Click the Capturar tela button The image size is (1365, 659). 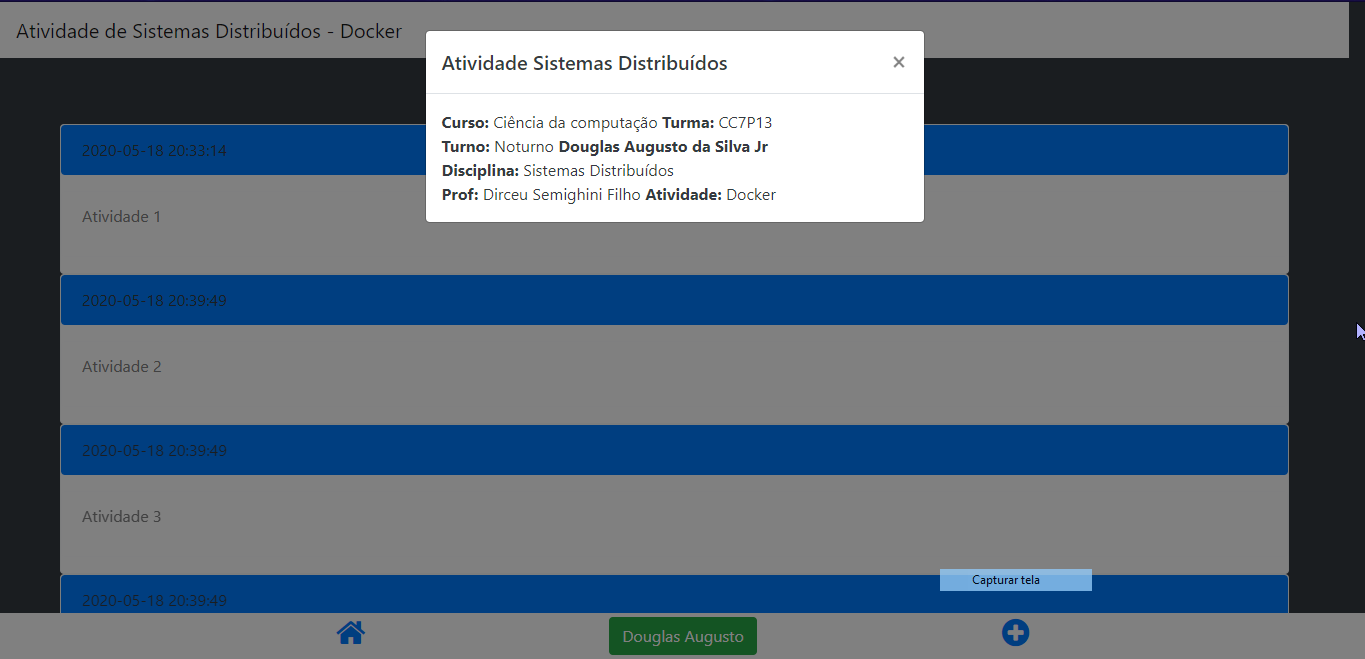coord(1015,580)
